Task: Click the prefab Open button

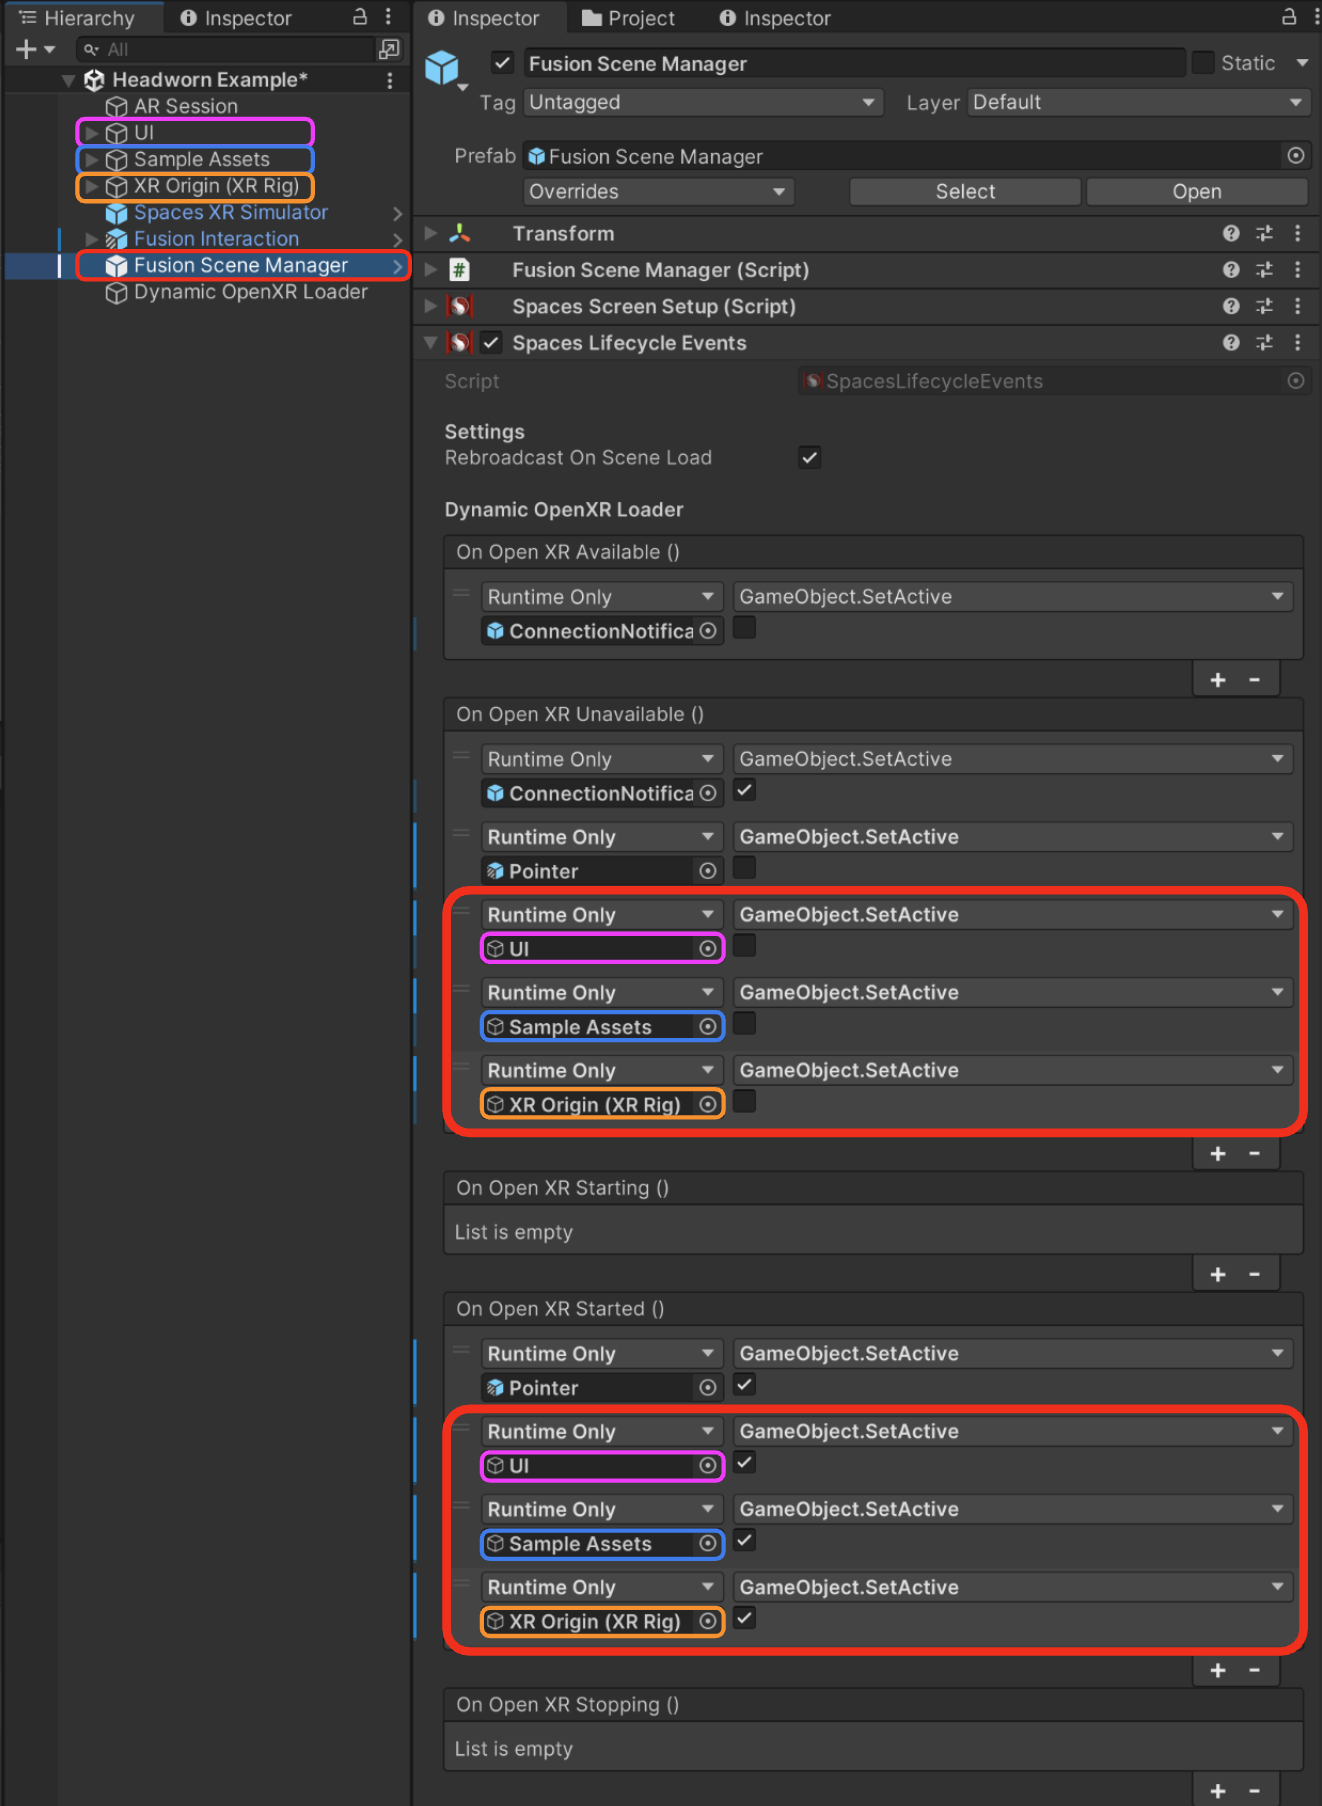Action: (1197, 192)
